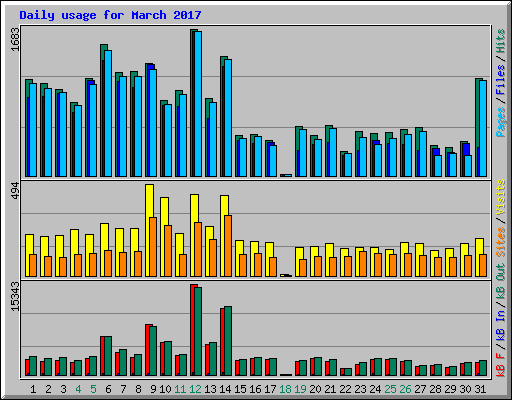Click the green kB bar for day 14

pyautogui.click(x=228, y=341)
